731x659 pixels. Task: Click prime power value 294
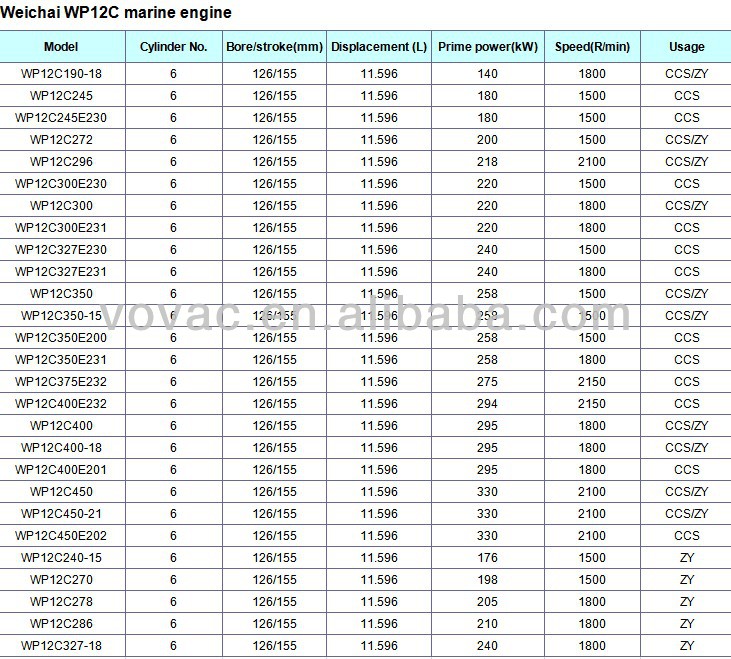click(487, 403)
